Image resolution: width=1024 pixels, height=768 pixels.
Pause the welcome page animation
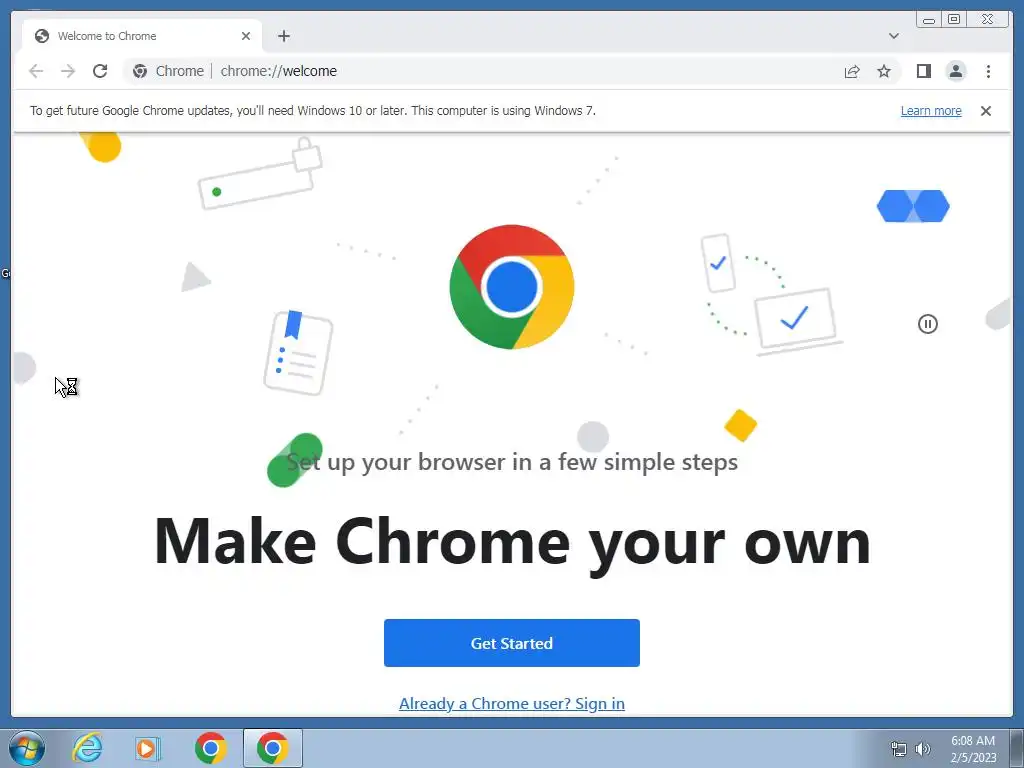pos(927,324)
